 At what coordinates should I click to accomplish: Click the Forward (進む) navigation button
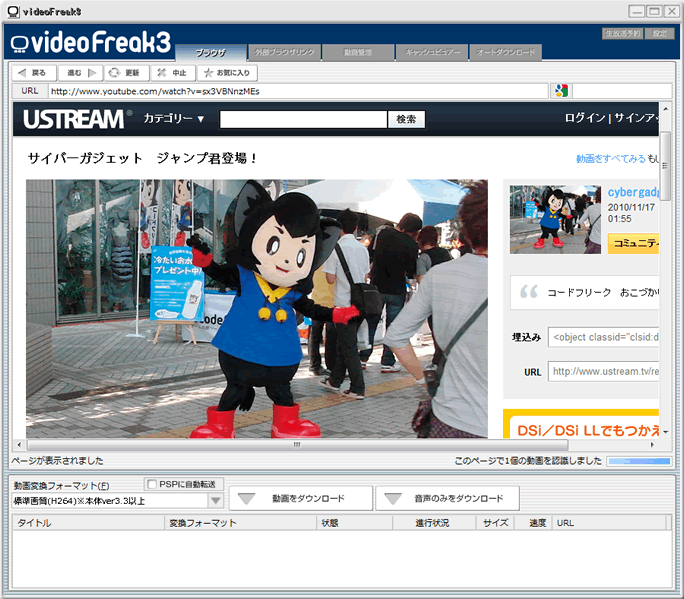[81, 73]
